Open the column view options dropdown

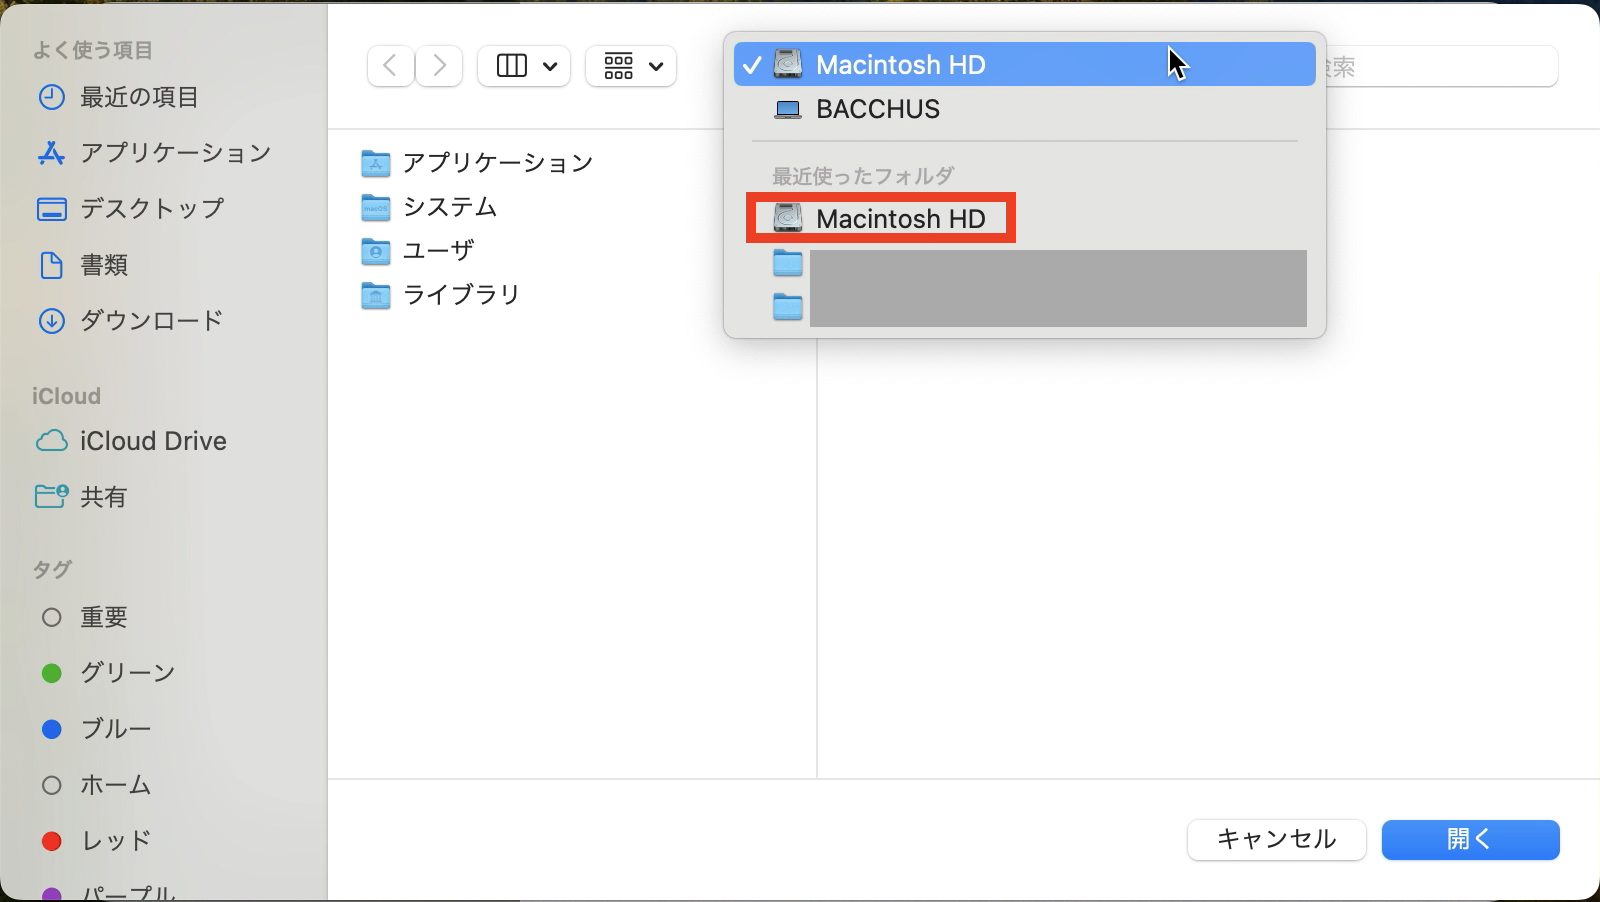coord(524,66)
